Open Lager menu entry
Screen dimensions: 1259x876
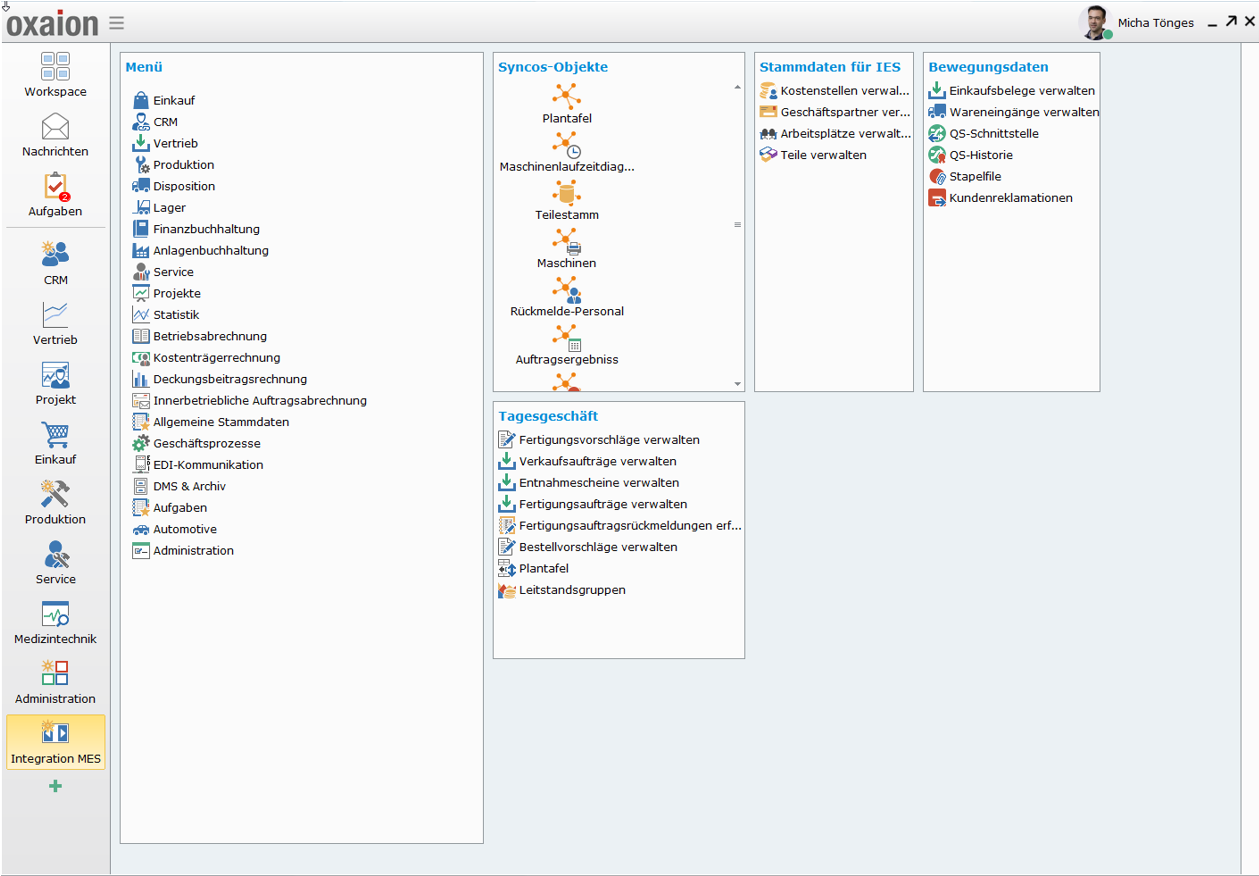(x=159, y=208)
